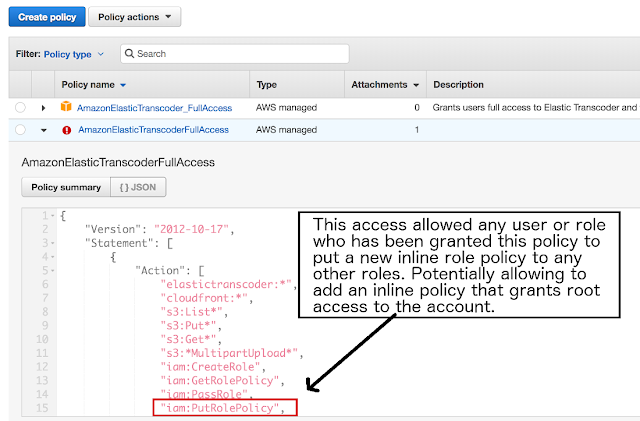The image size is (640, 421).
Task: Click the "s3:*MultipartUpload*" action line
Action: [x=229, y=353]
